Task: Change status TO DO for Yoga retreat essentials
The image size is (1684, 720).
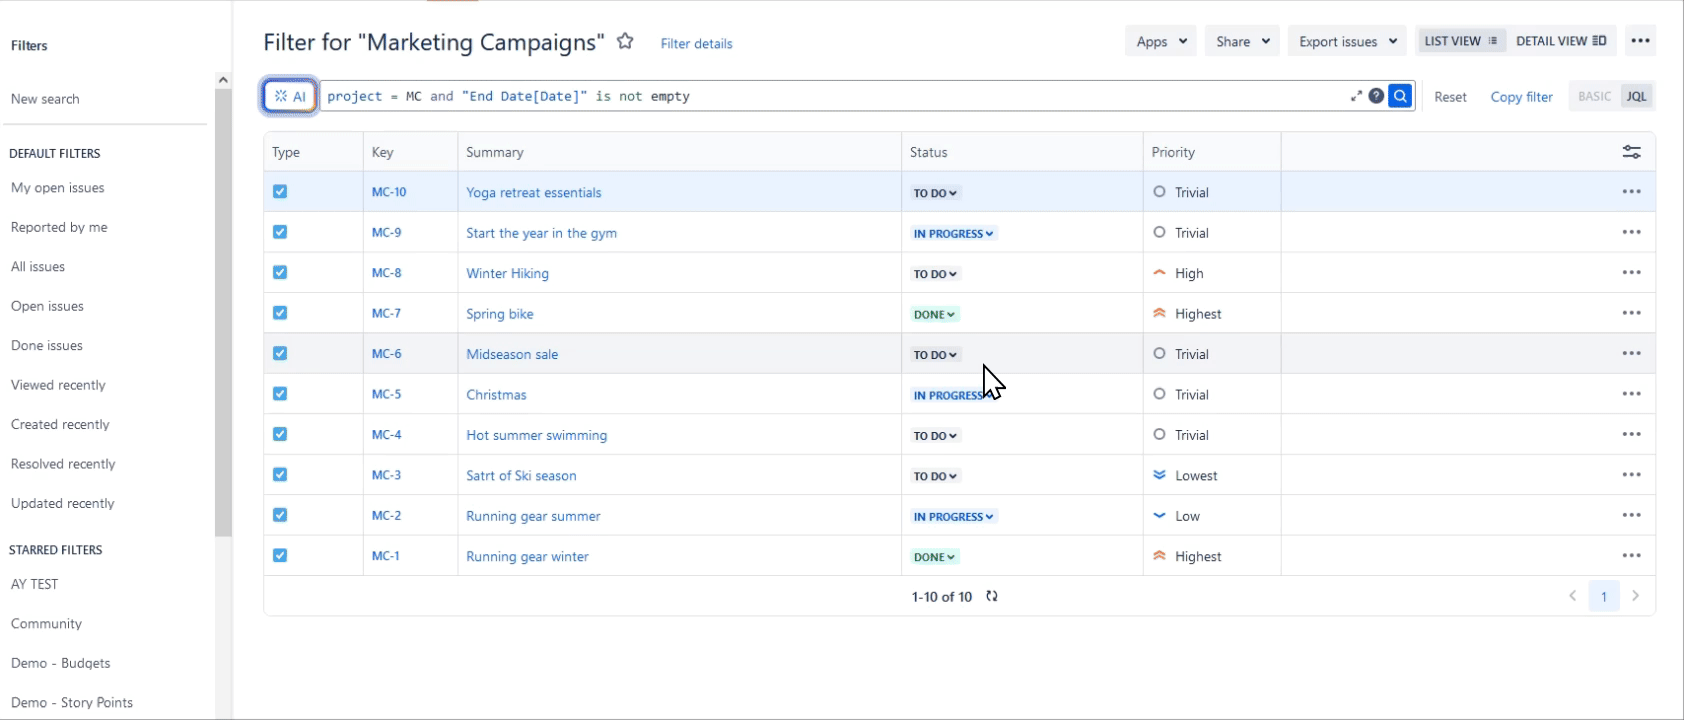Action: tap(935, 193)
